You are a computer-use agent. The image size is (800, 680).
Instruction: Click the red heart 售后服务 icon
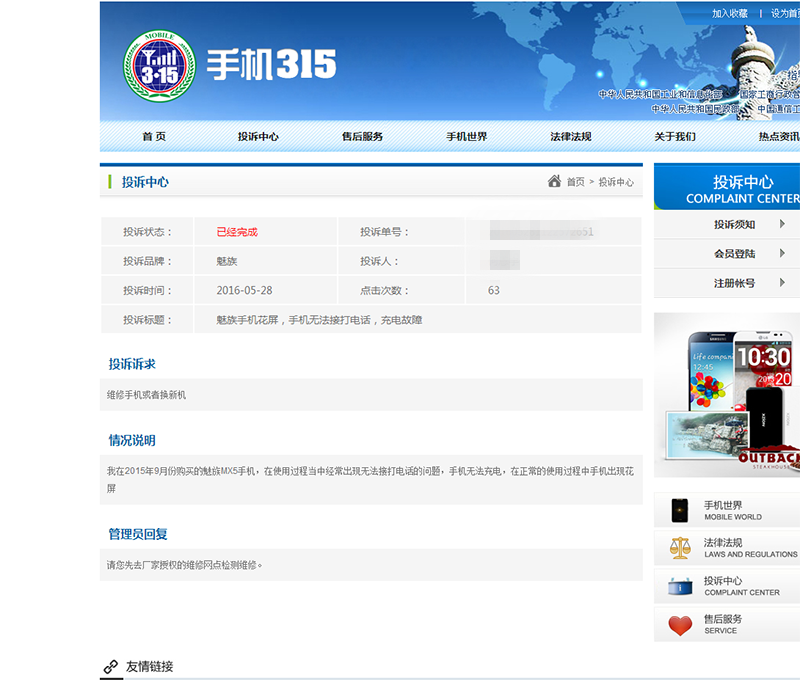click(x=680, y=625)
